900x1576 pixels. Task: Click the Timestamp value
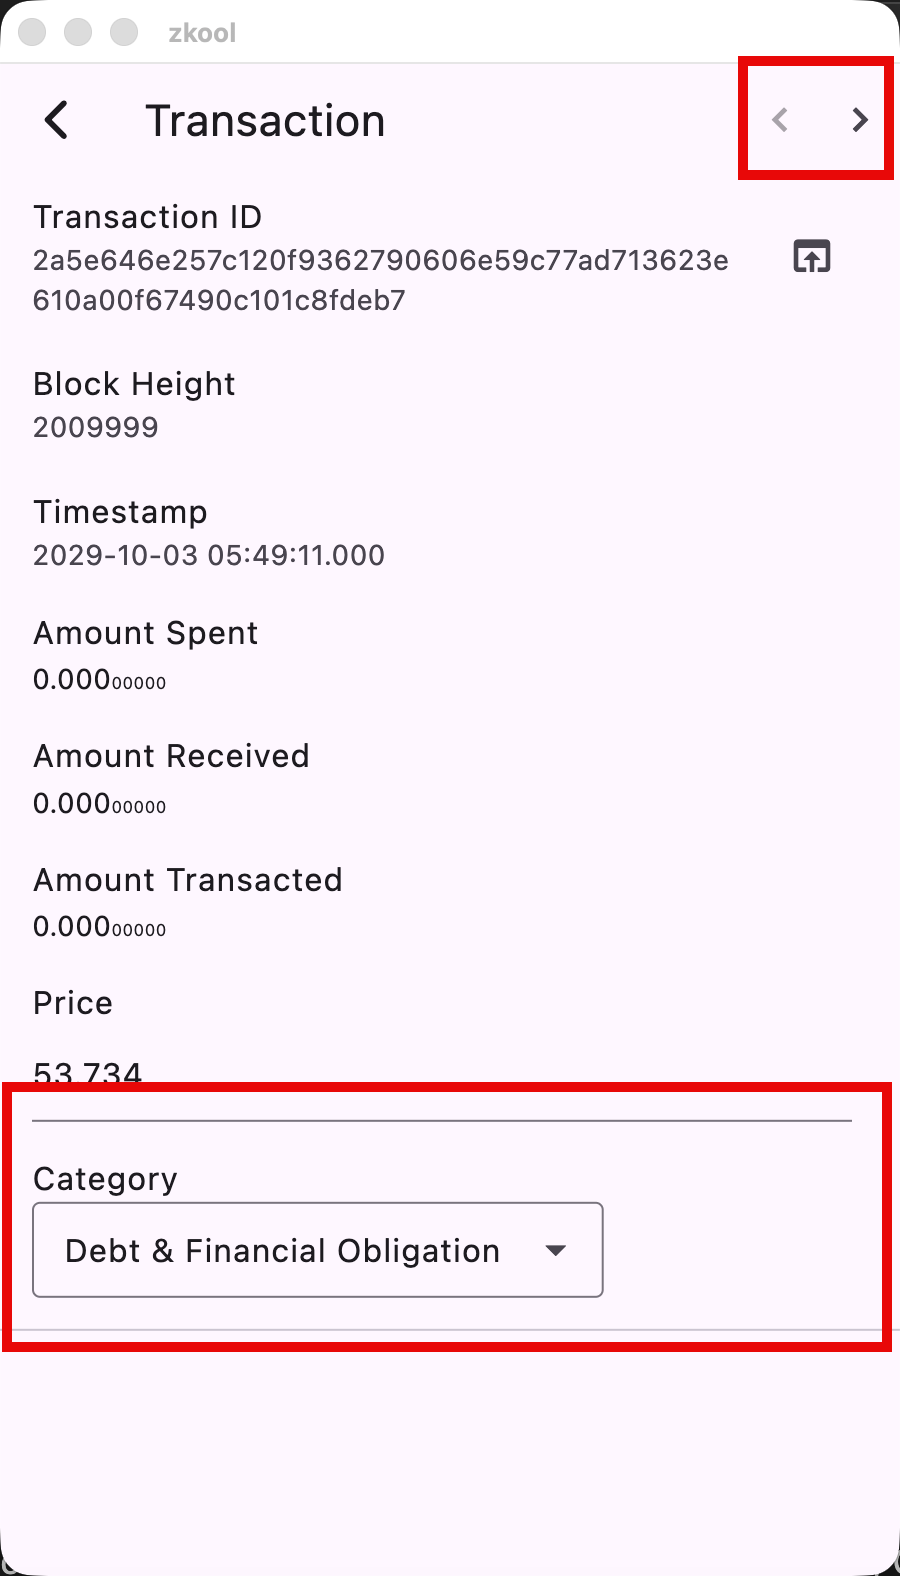click(x=208, y=555)
